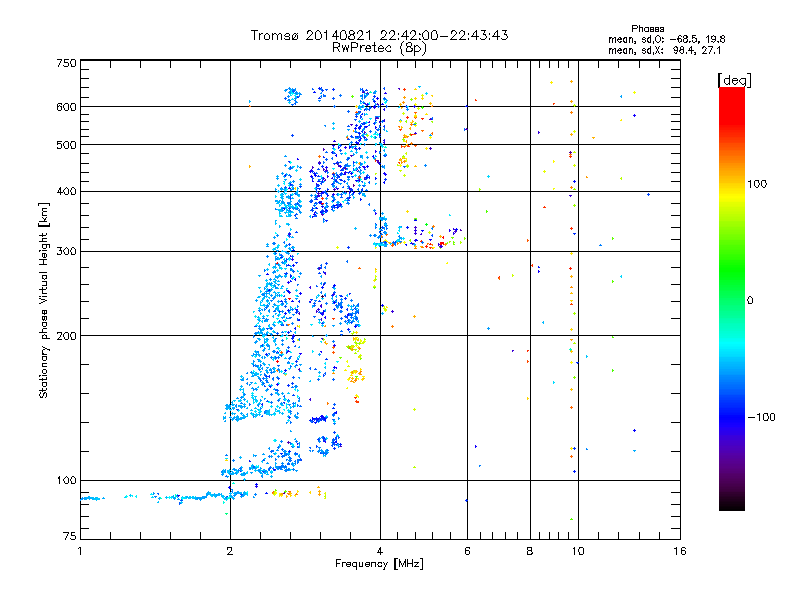Click x-axis tick label '4'
This screenshot has width=800, height=600.
coord(380,551)
